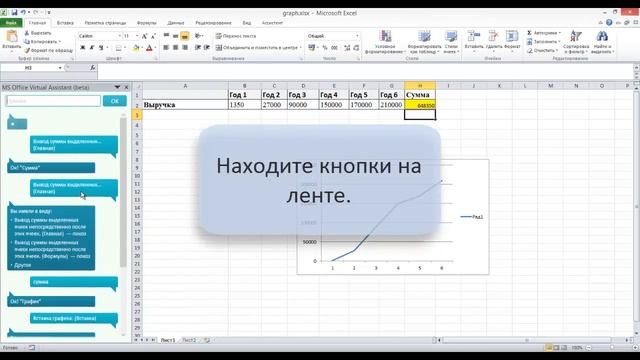Click the Sort & Filter icon
Image resolution: width=640 pixels, height=360 pixels.
click(x=576, y=36)
